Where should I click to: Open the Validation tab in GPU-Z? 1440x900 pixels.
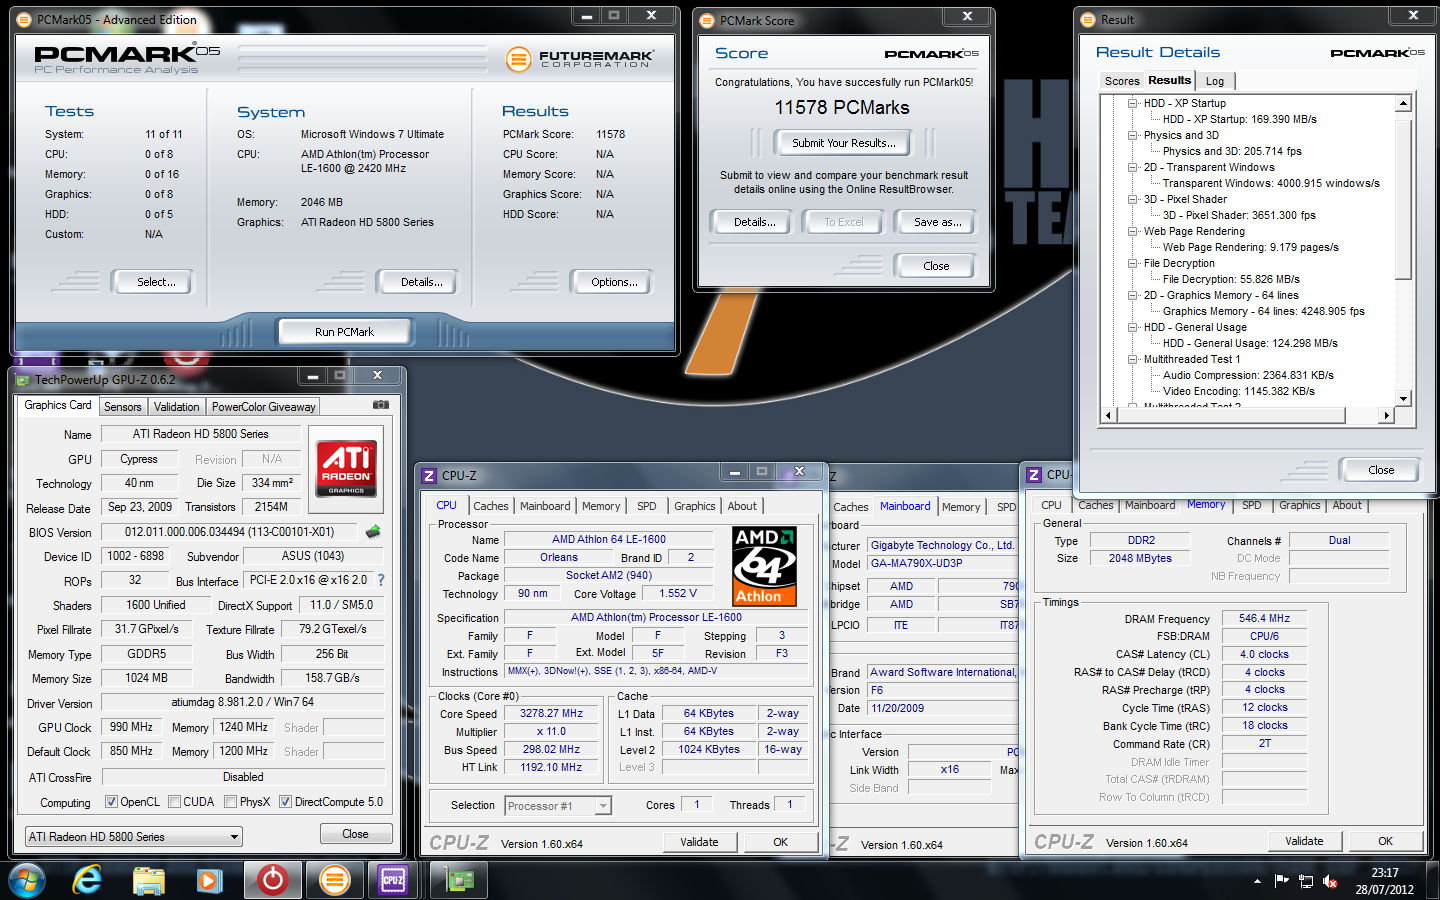(177, 407)
